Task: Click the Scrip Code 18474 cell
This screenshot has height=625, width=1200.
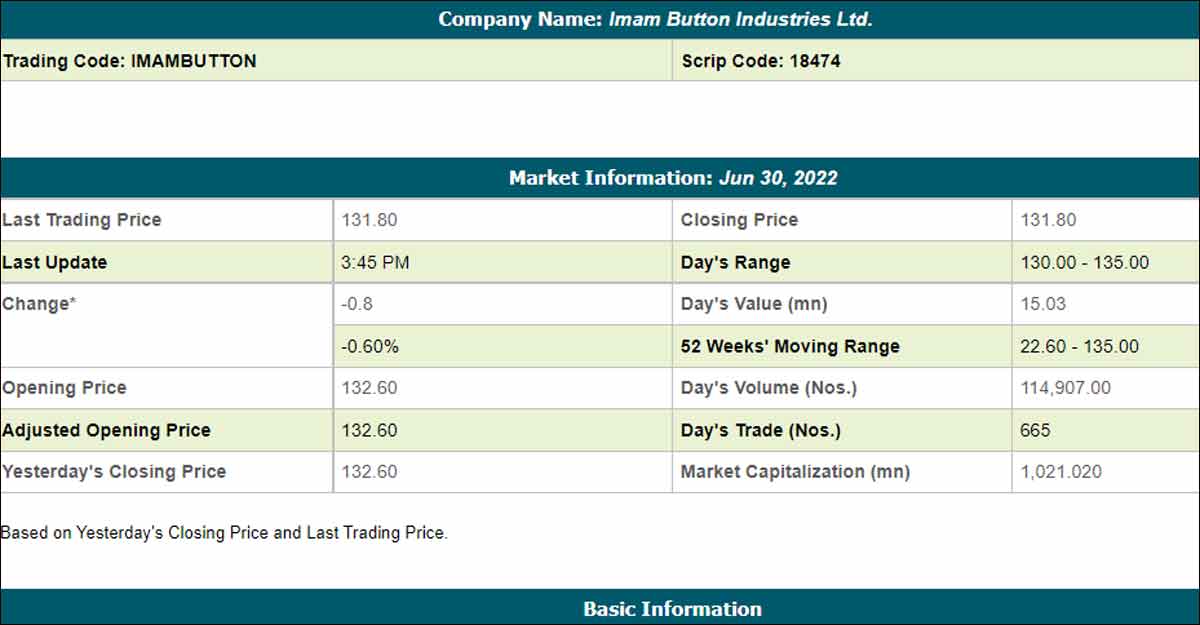Action: pos(760,61)
